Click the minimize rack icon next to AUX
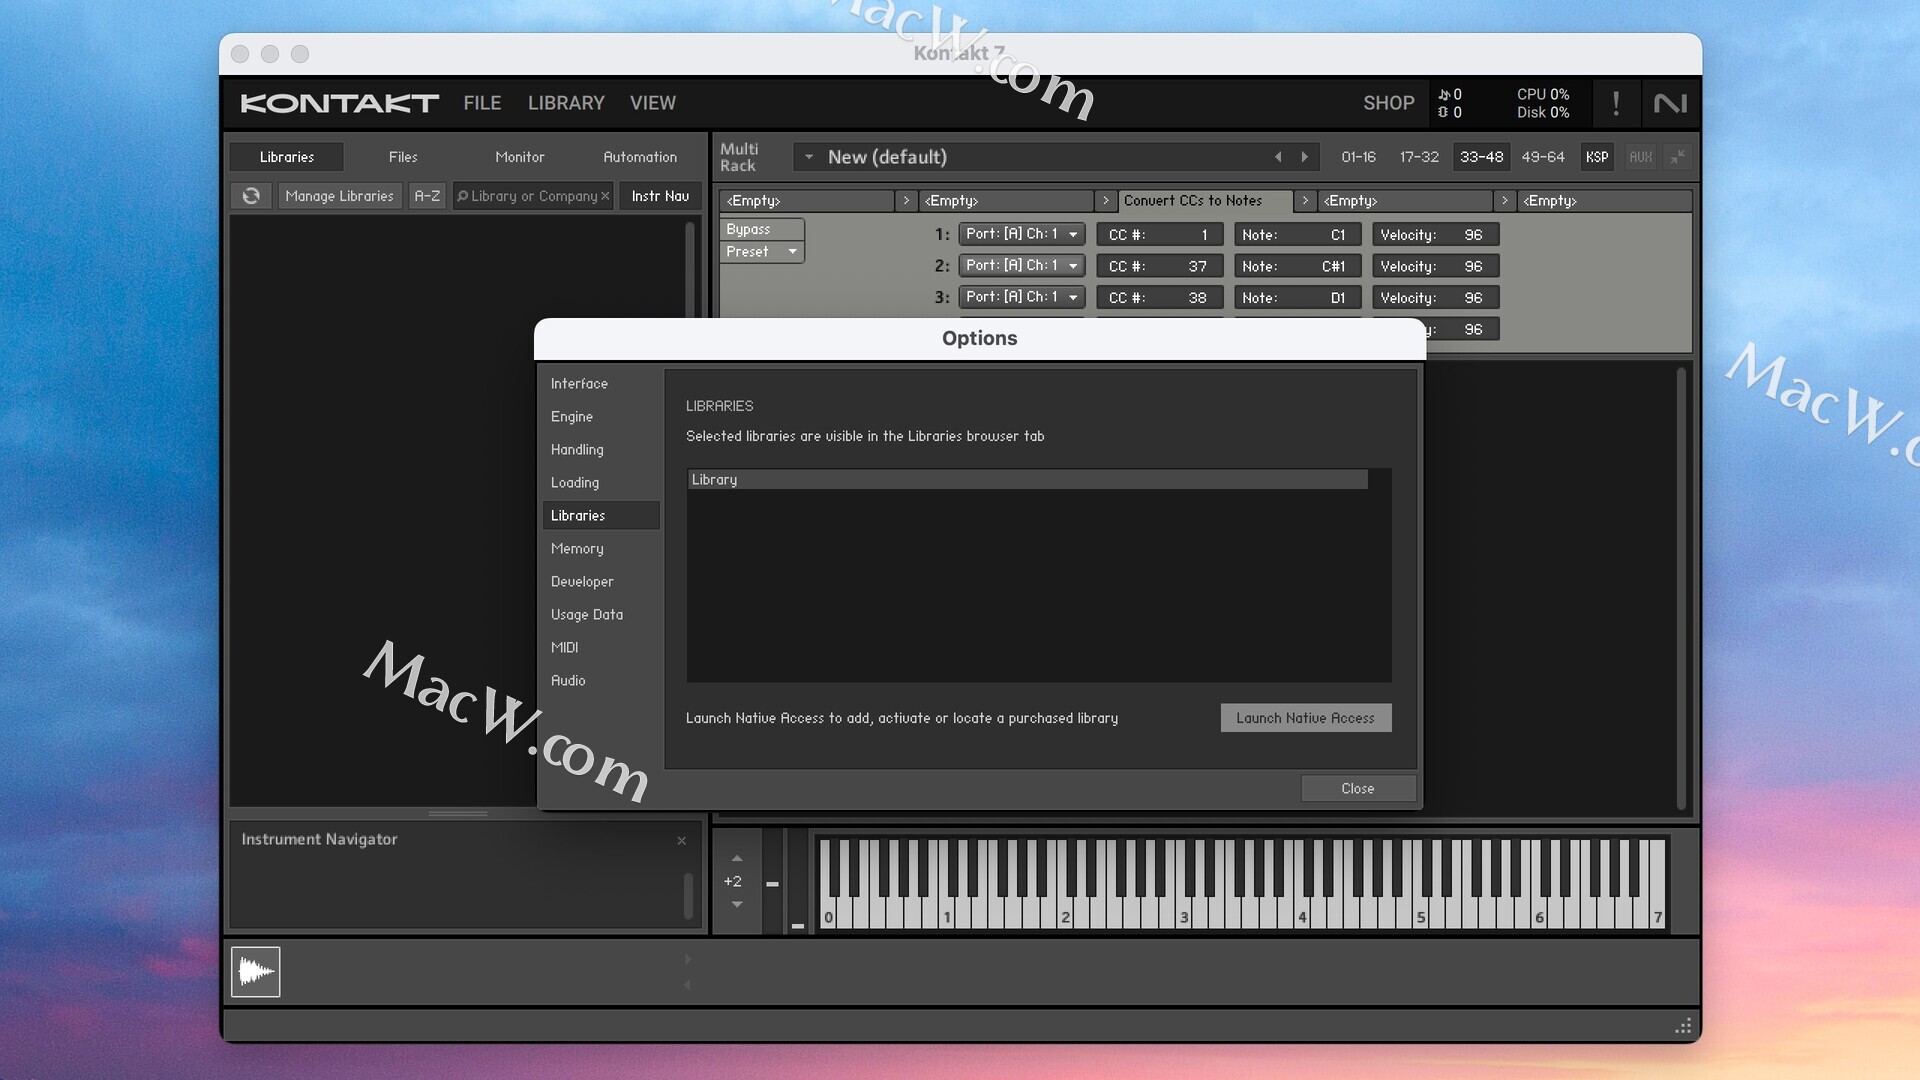The image size is (1920, 1080). click(1677, 157)
